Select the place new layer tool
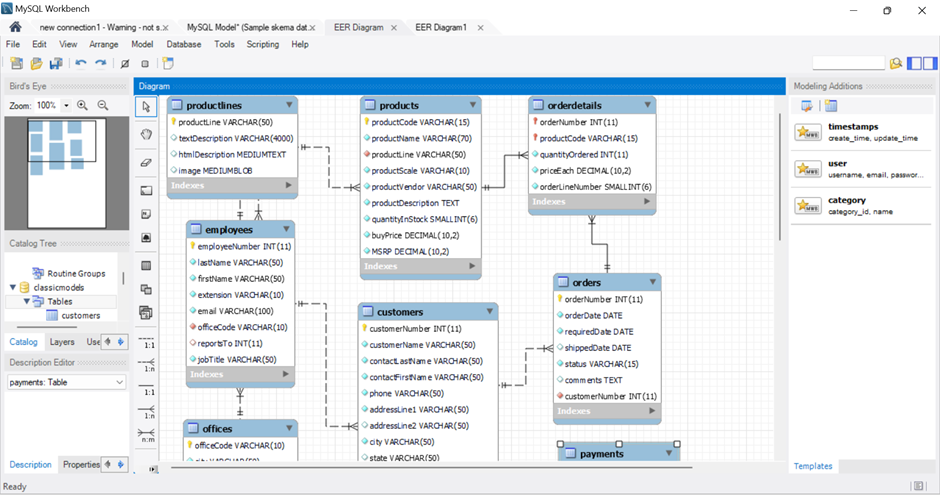940x495 pixels. 146,191
